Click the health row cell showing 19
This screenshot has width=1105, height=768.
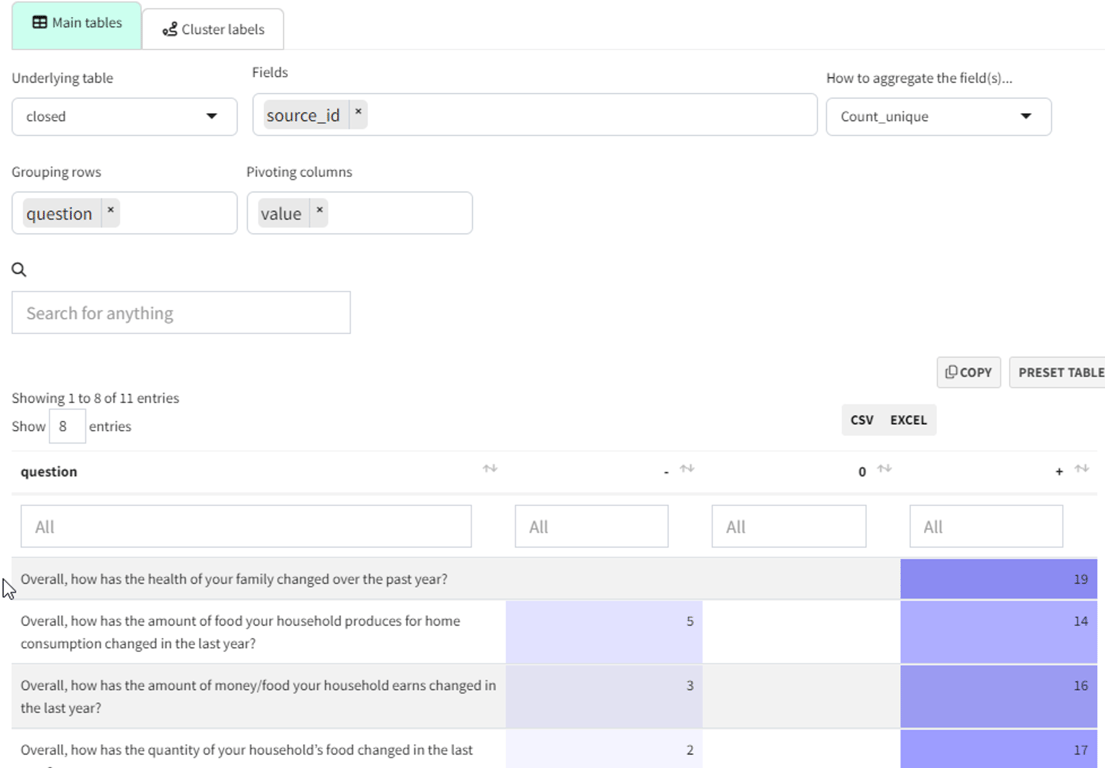point(998,579)
